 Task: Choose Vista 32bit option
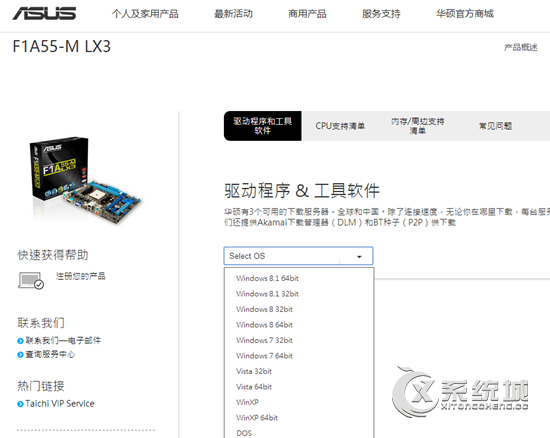click(254, 371)
